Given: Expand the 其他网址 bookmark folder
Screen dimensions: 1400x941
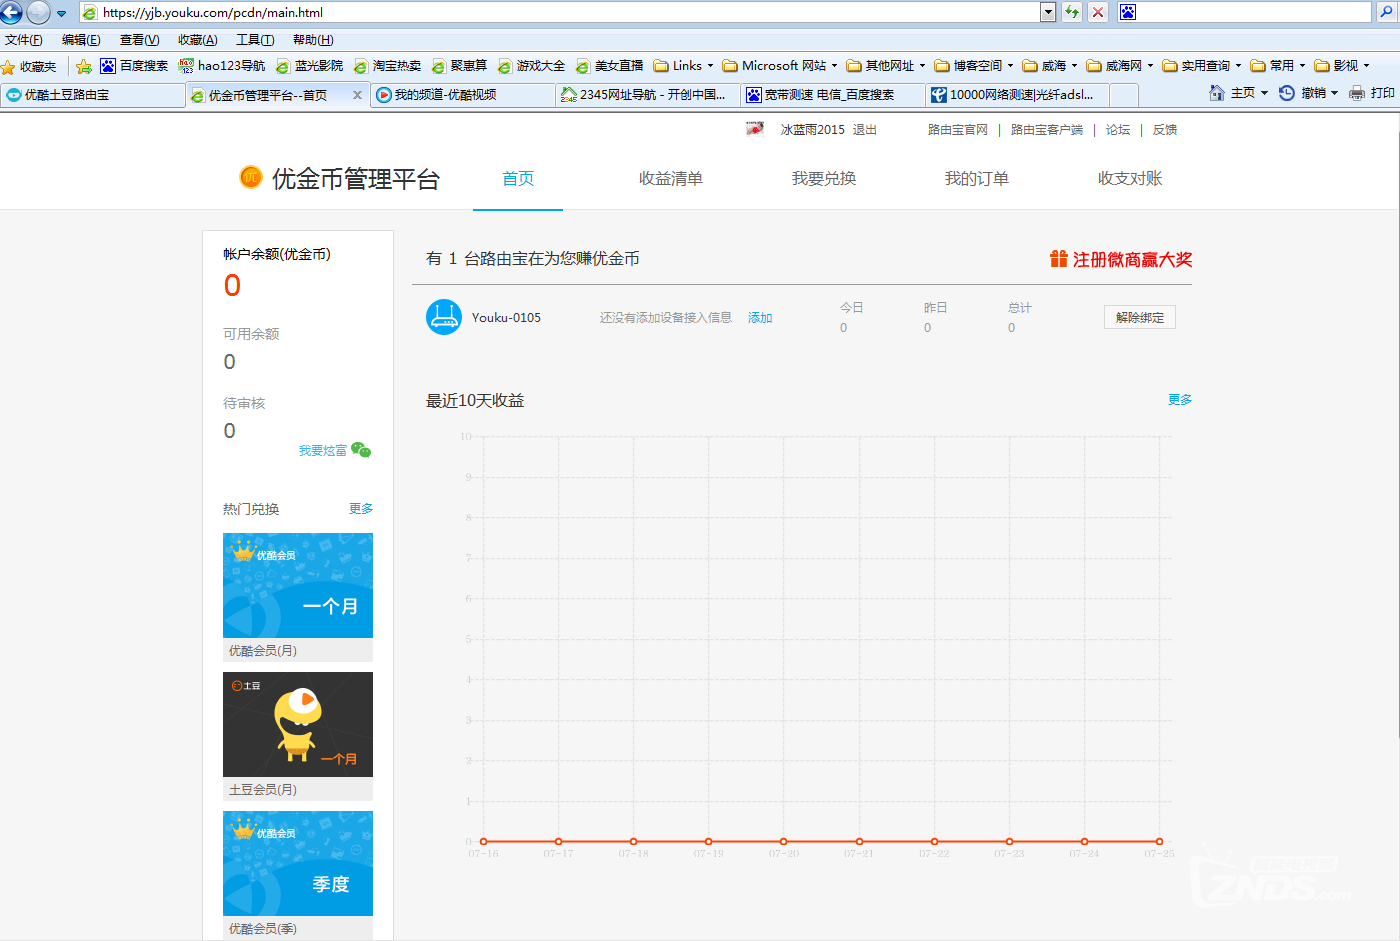Looking at the screenshot, I should [x=885, y=66].
